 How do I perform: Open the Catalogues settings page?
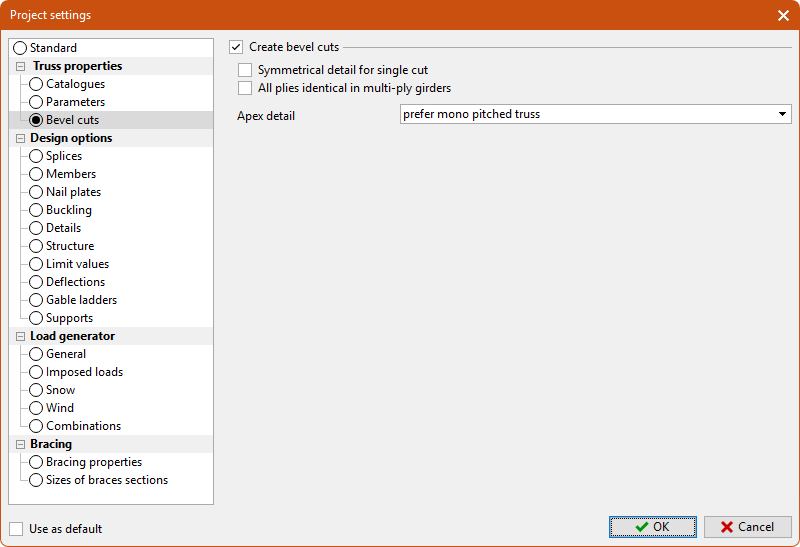[x=37, y=84]
